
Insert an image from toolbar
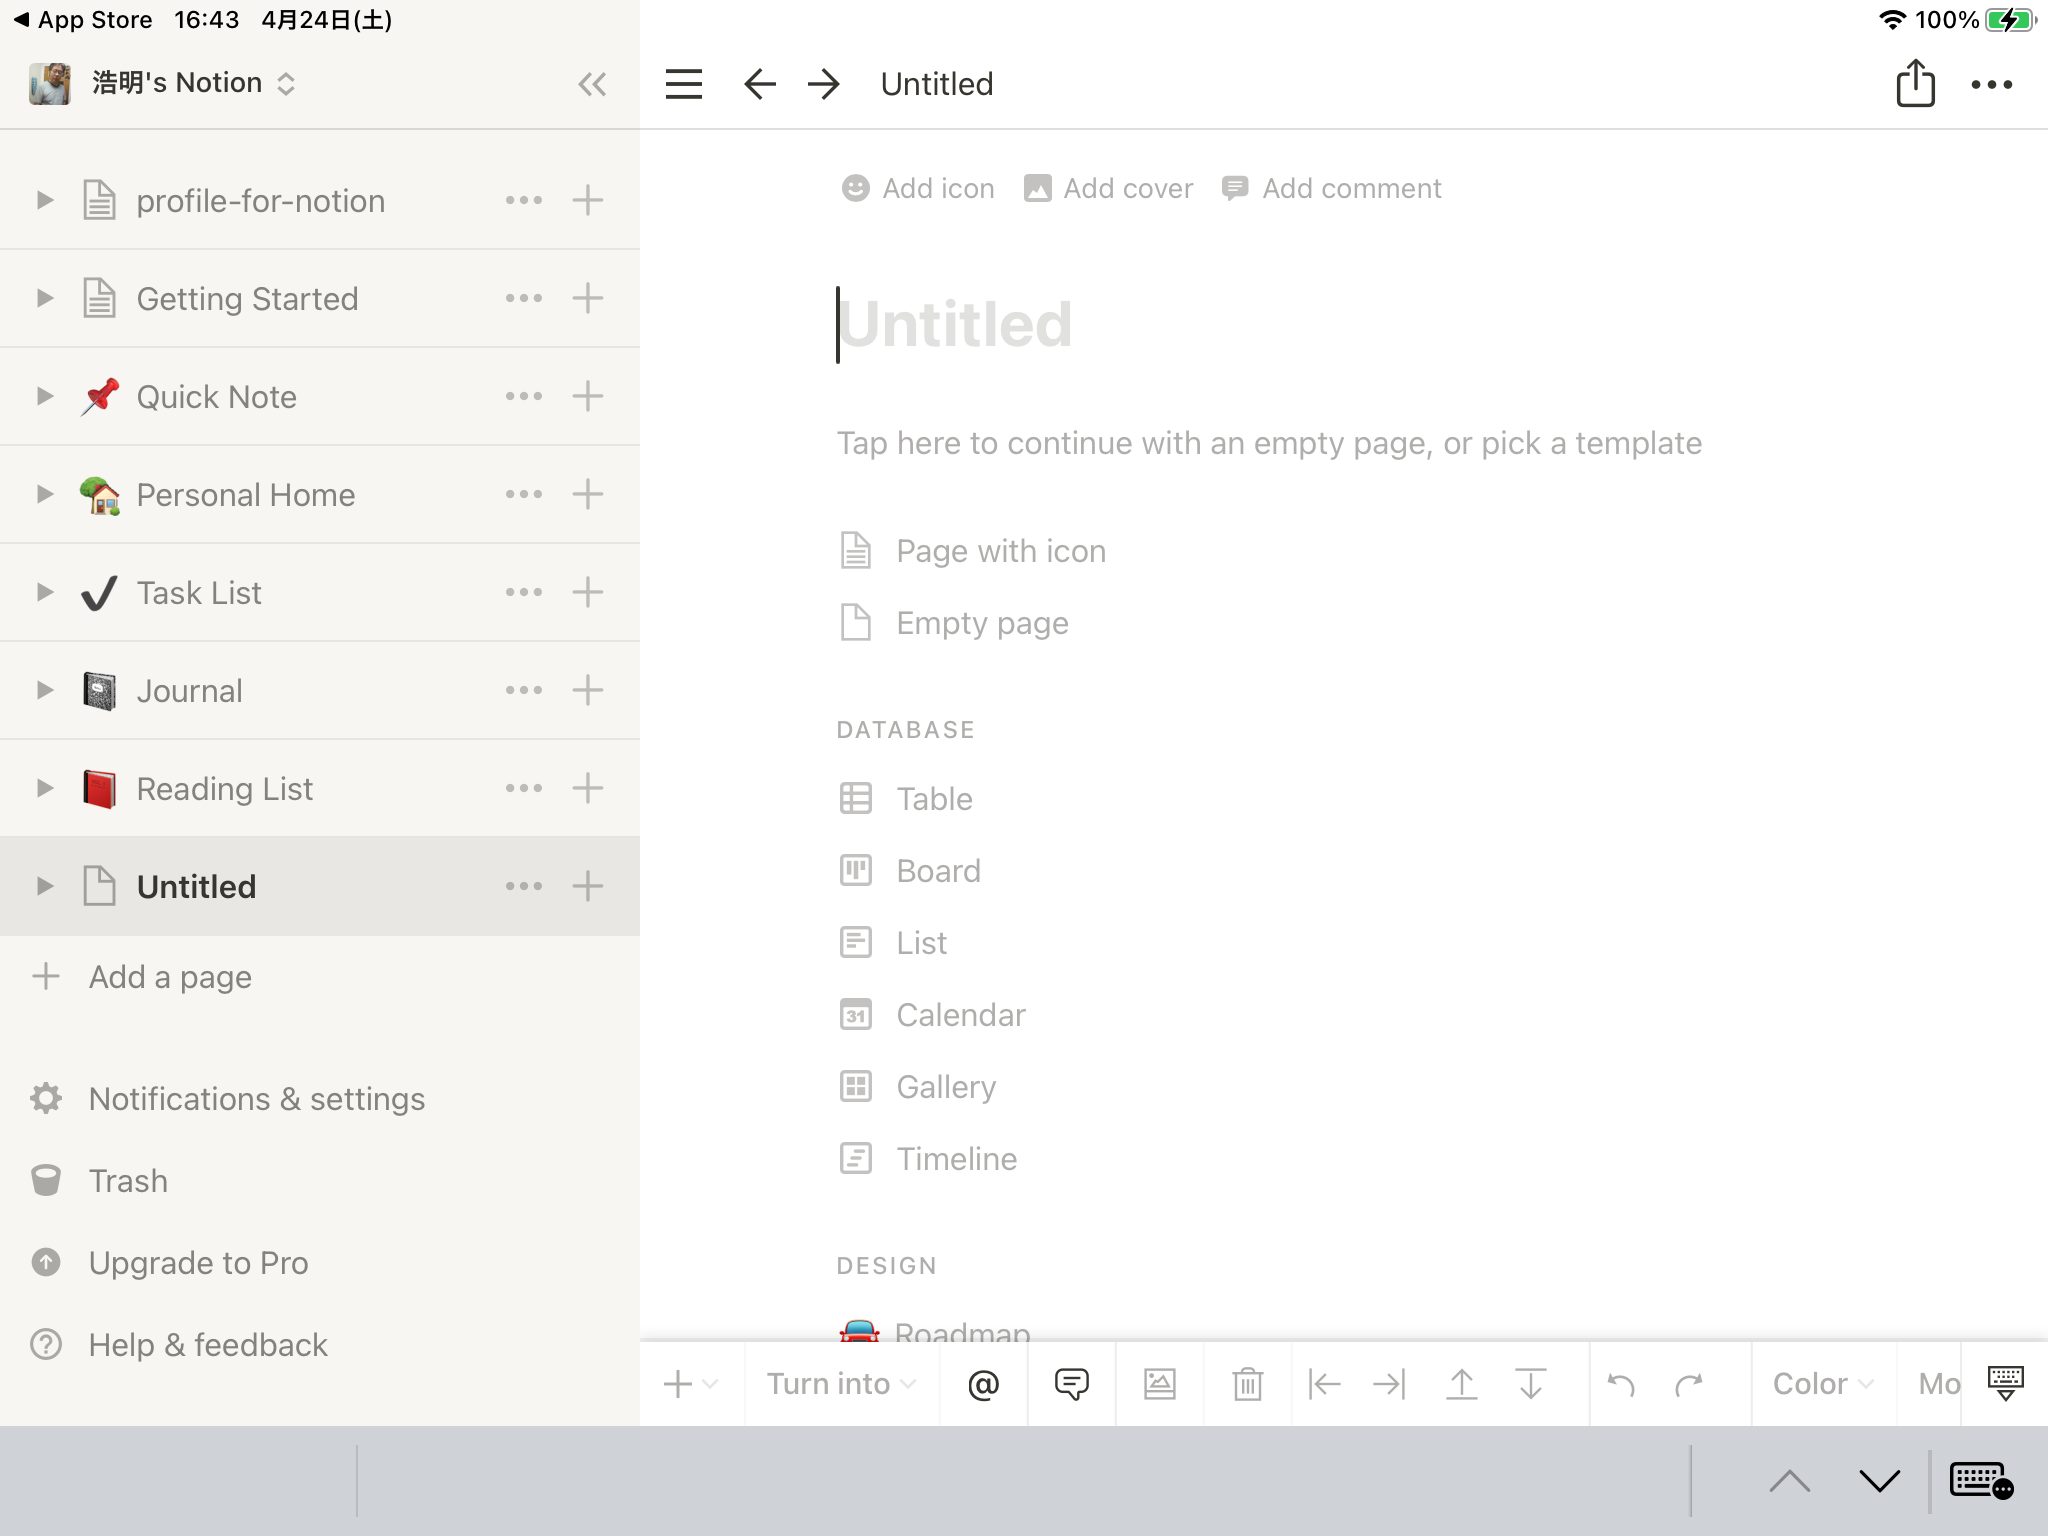pos(1160,1384)
